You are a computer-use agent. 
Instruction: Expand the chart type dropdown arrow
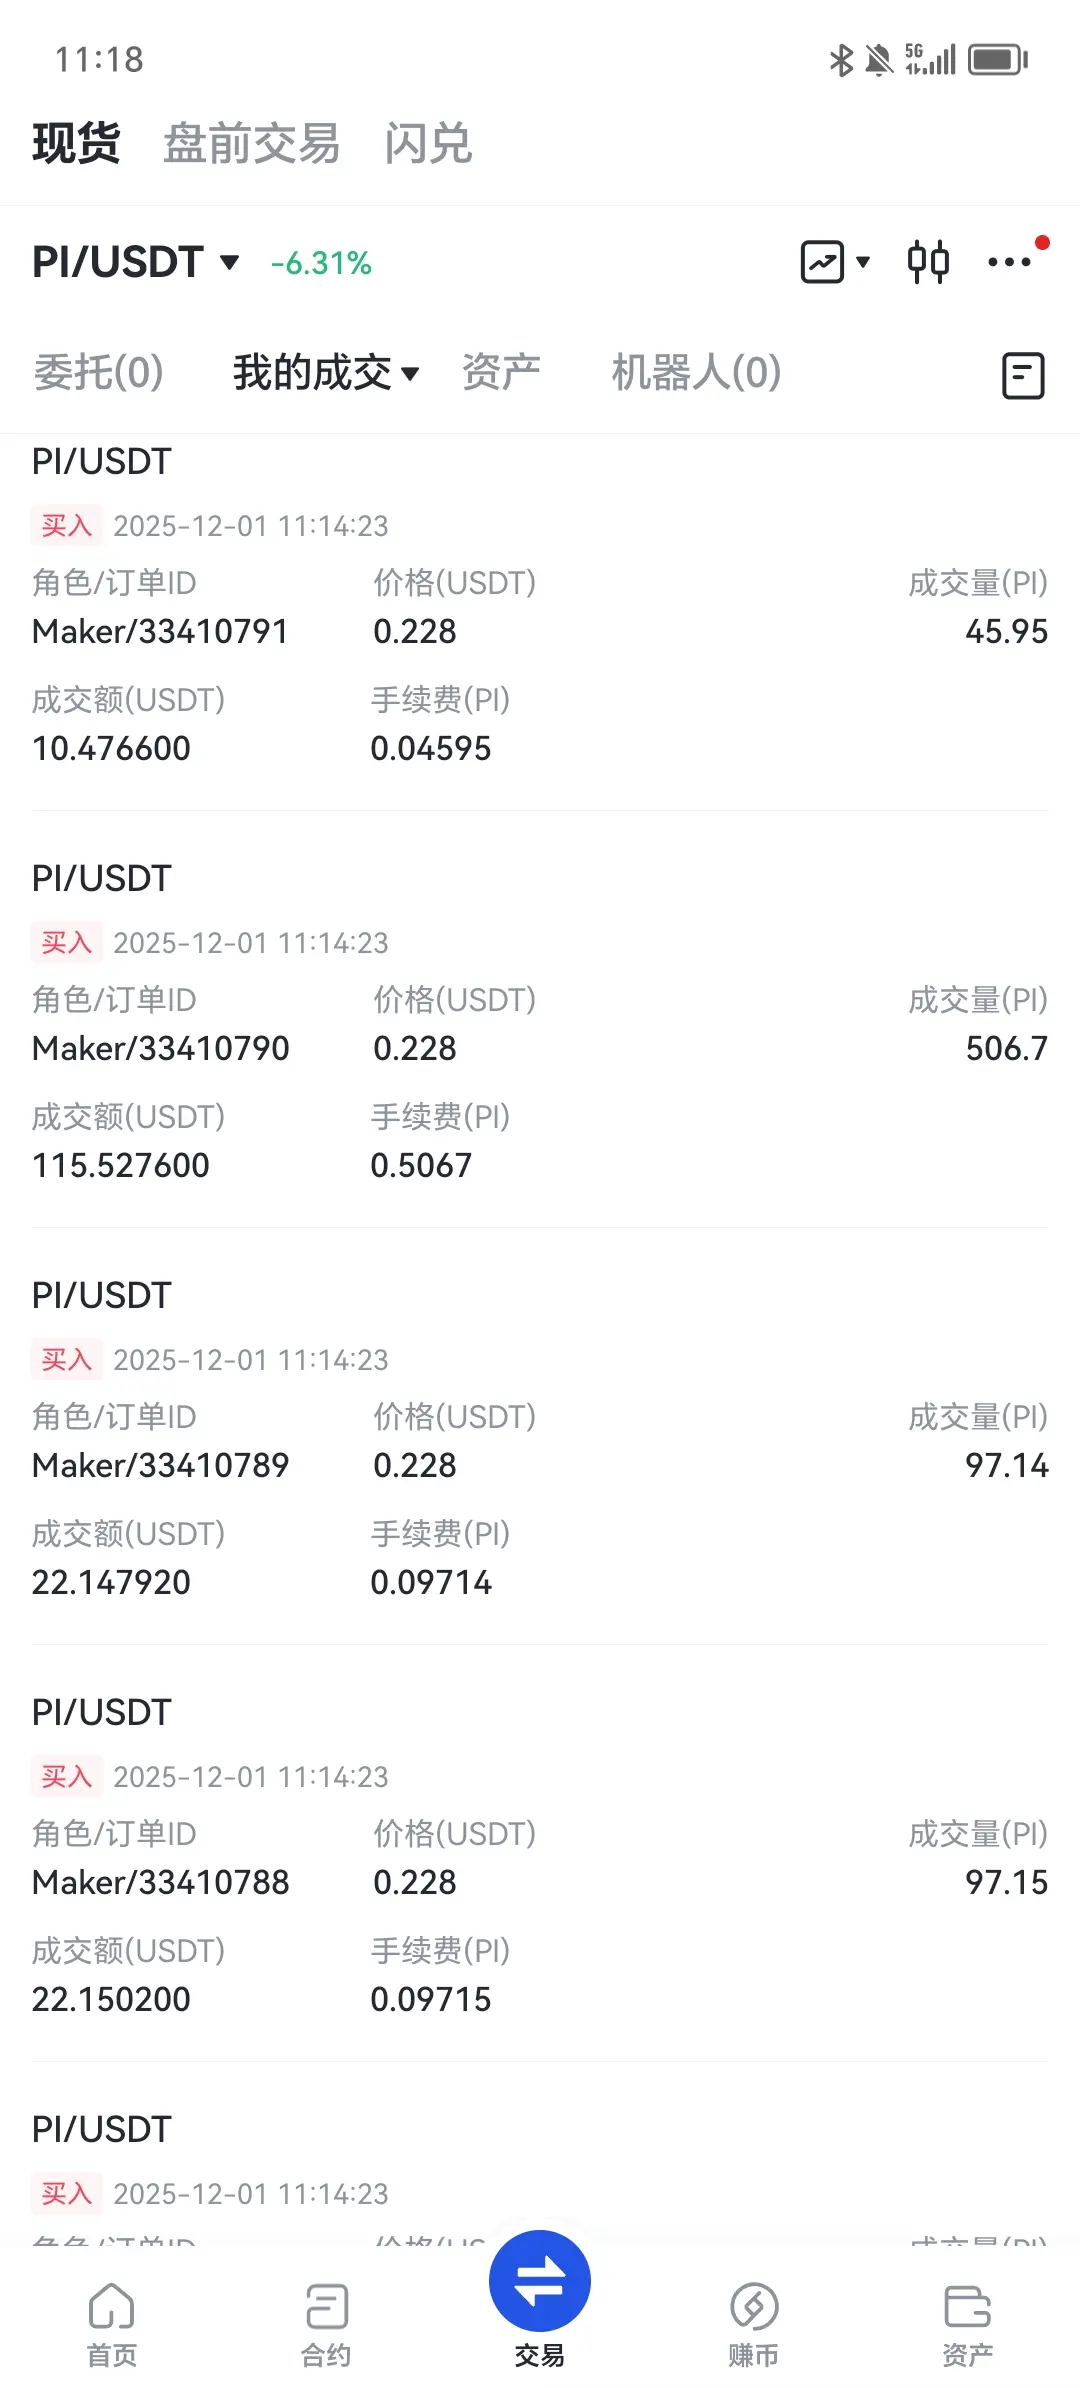[x=863, y=262]
